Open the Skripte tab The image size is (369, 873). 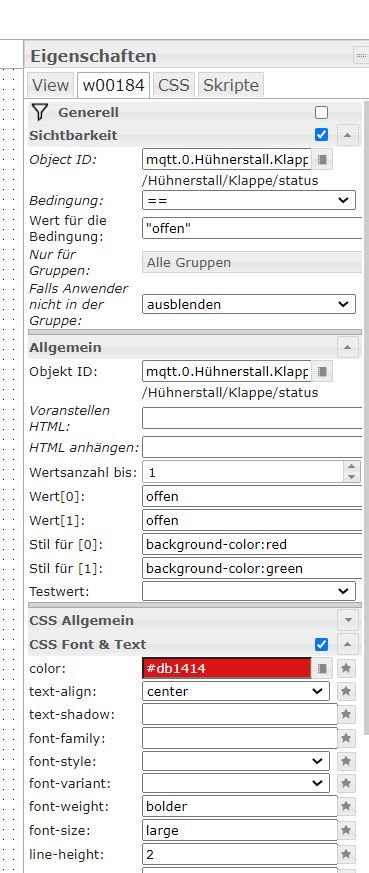pyautogui.click(x=230, y=85)
